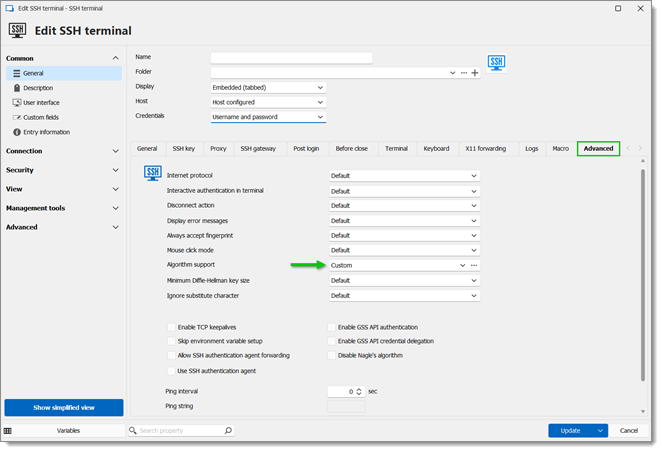
Task: Tick Disable Nagle's algorithm checkbox
Action: [x=331, y=355]
